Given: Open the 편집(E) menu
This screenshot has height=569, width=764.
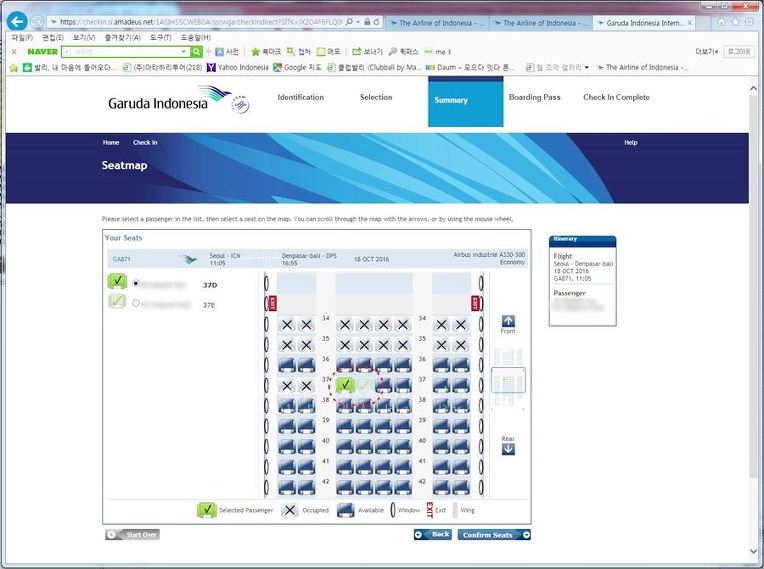Looking at the screenshot, I should pos(53,38).
